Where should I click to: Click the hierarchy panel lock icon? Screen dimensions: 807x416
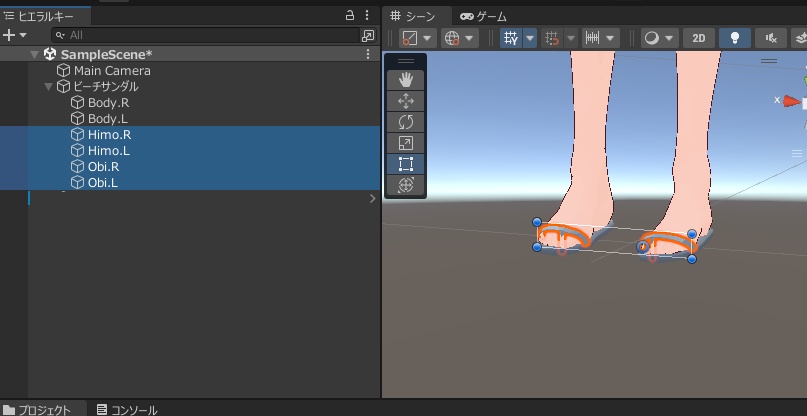point(350,16)
